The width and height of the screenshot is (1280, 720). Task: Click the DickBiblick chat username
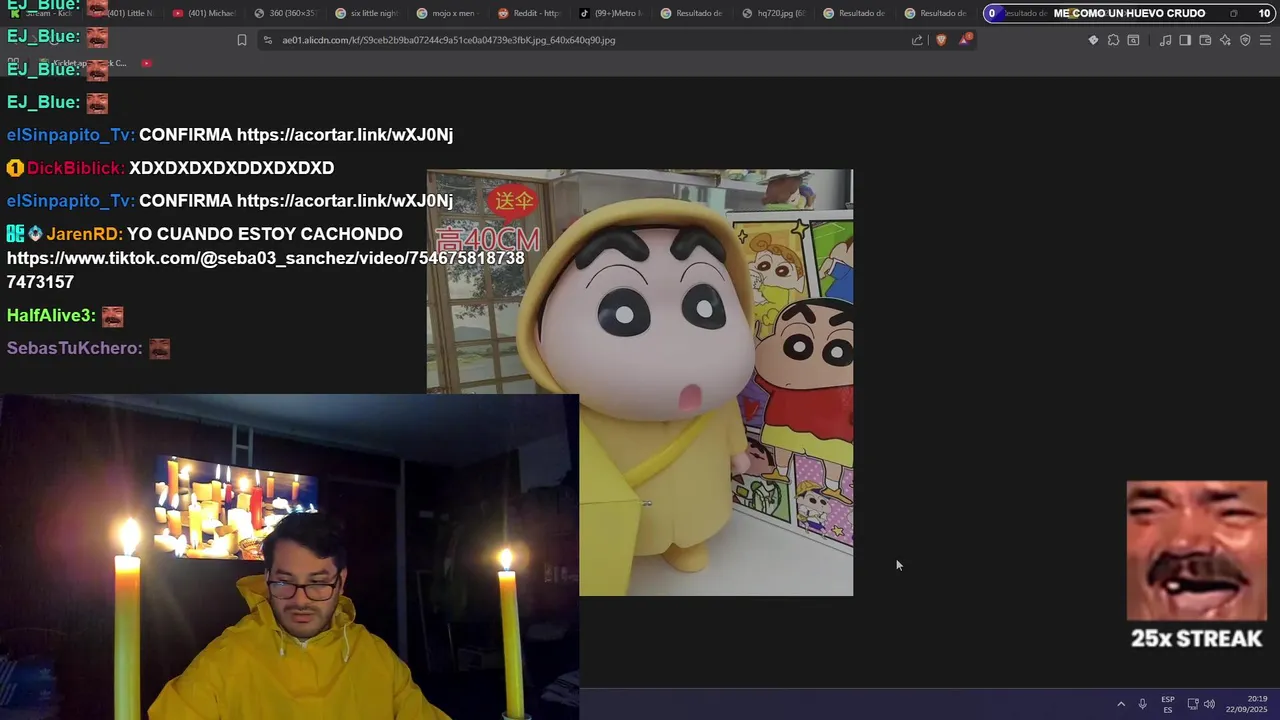(76, 168)
